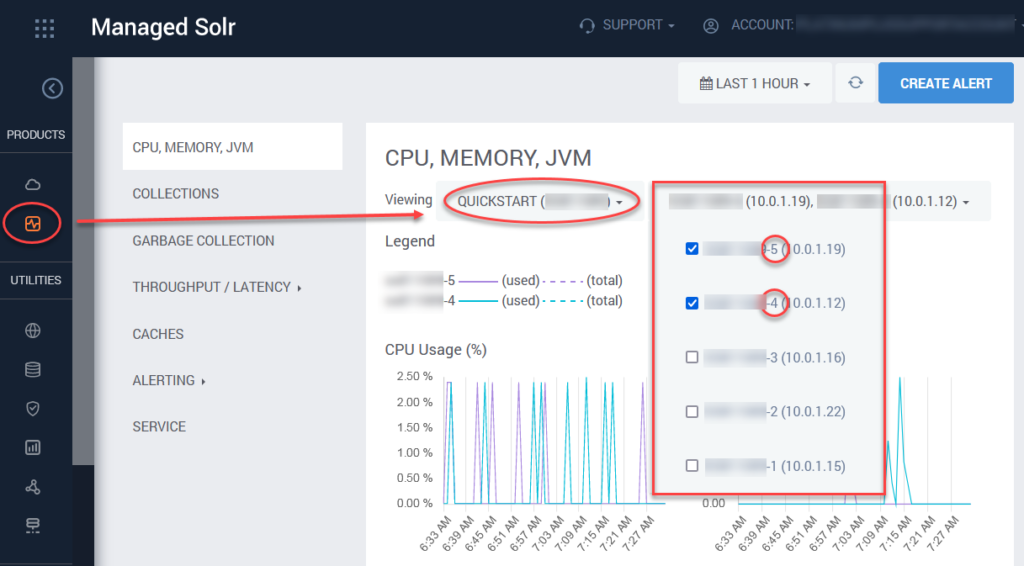Open the database utility icon
The width and height of the screenshot is (1024, 566).
click(33, 369)
